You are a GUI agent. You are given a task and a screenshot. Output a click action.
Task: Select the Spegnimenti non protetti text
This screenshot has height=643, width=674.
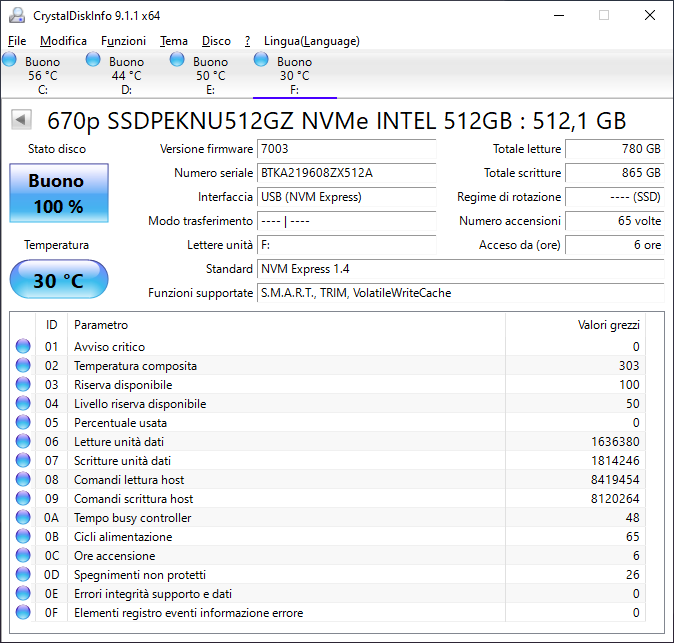[140, 575]
